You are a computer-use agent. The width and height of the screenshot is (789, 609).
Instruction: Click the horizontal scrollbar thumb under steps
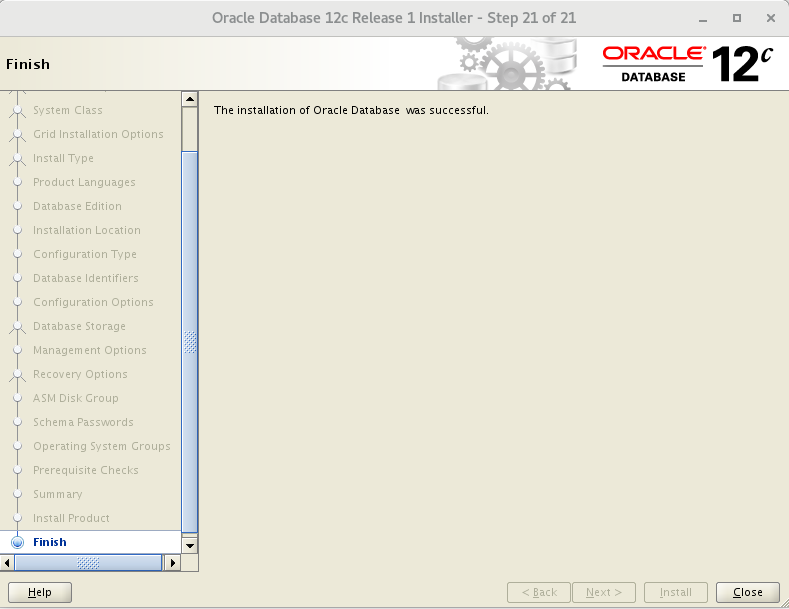tap(88, 562)
